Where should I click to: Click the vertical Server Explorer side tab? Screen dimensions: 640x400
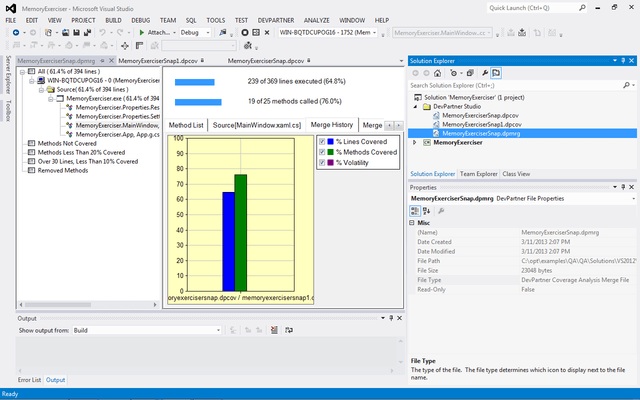[x=8, y=75]
